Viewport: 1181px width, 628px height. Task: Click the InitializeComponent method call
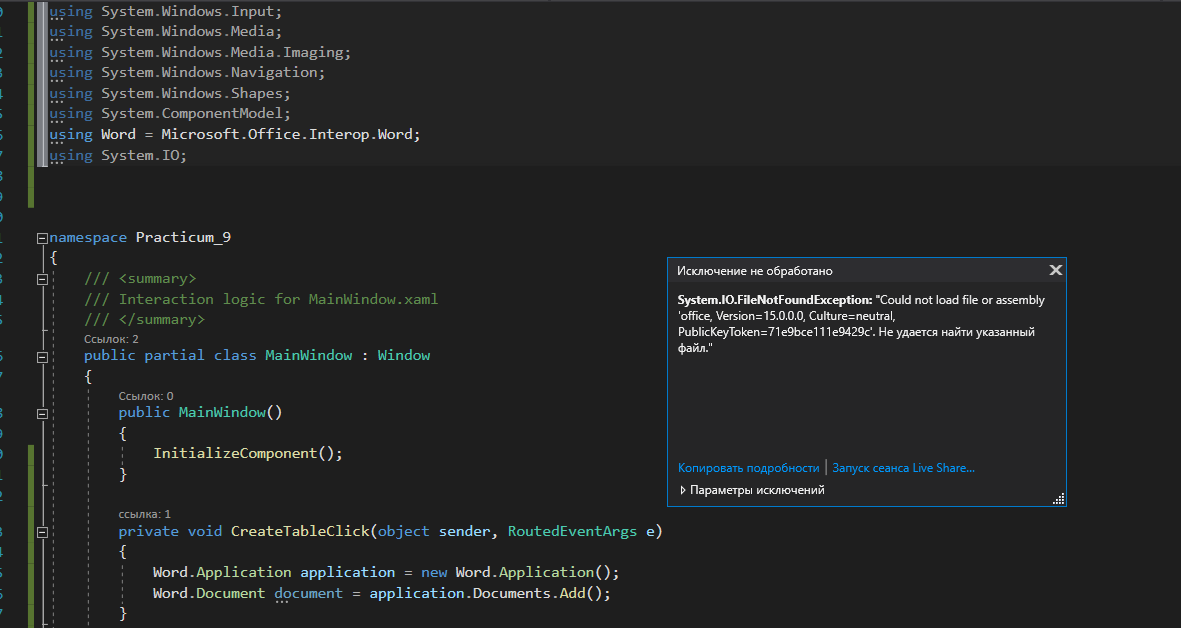(x=235, y=453)
